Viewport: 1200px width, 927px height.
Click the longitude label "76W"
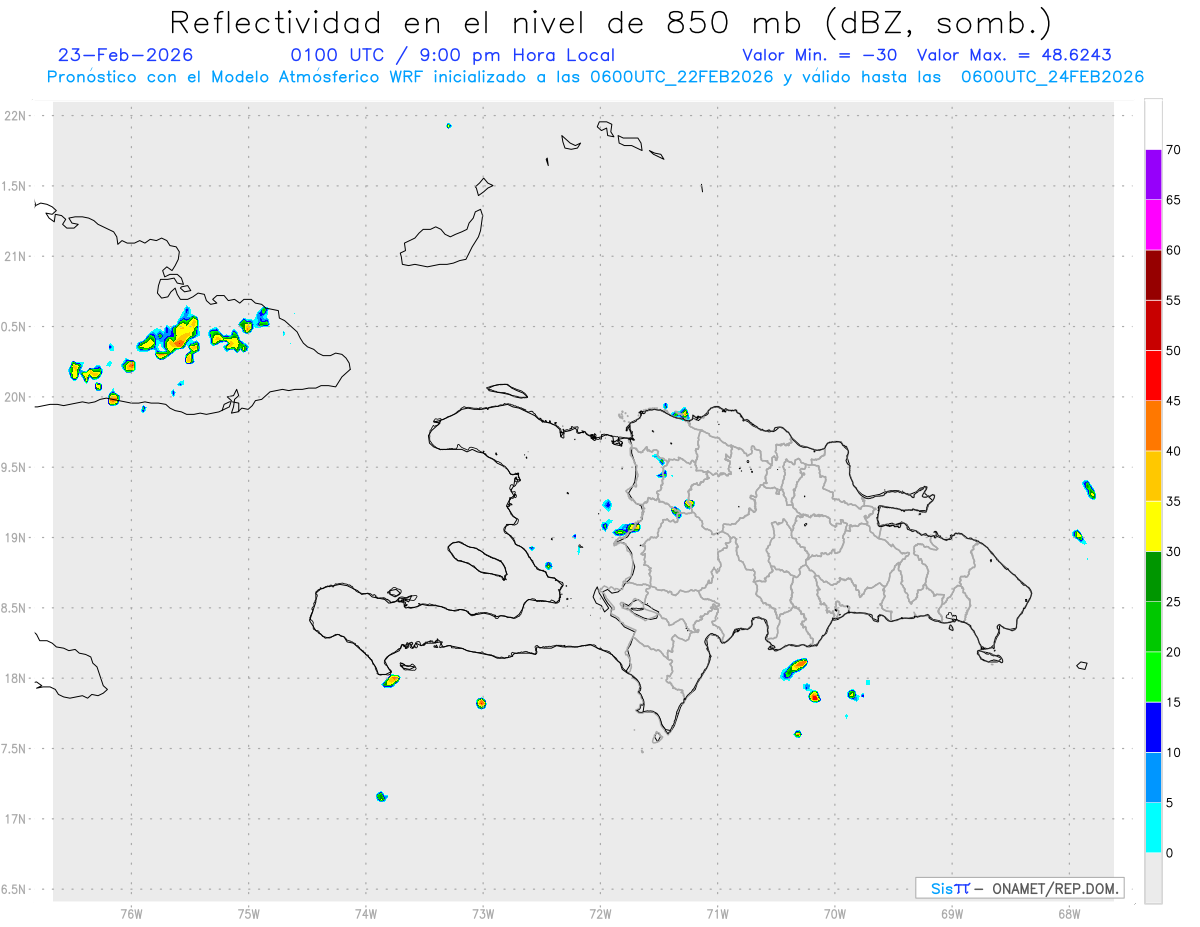(131, 913)
